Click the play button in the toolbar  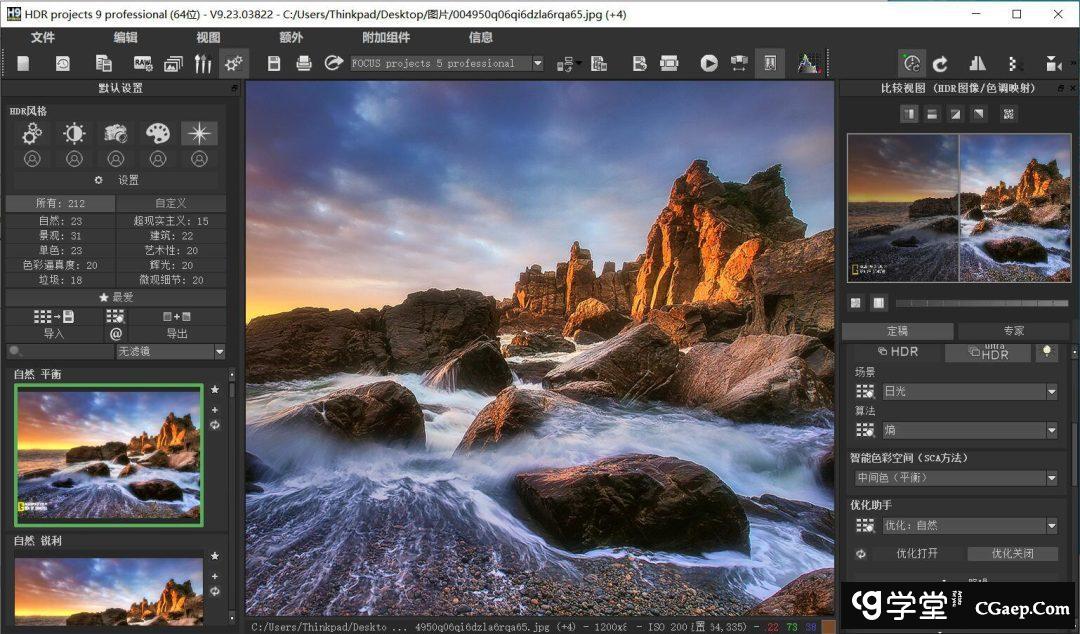[x=709, y=64]
